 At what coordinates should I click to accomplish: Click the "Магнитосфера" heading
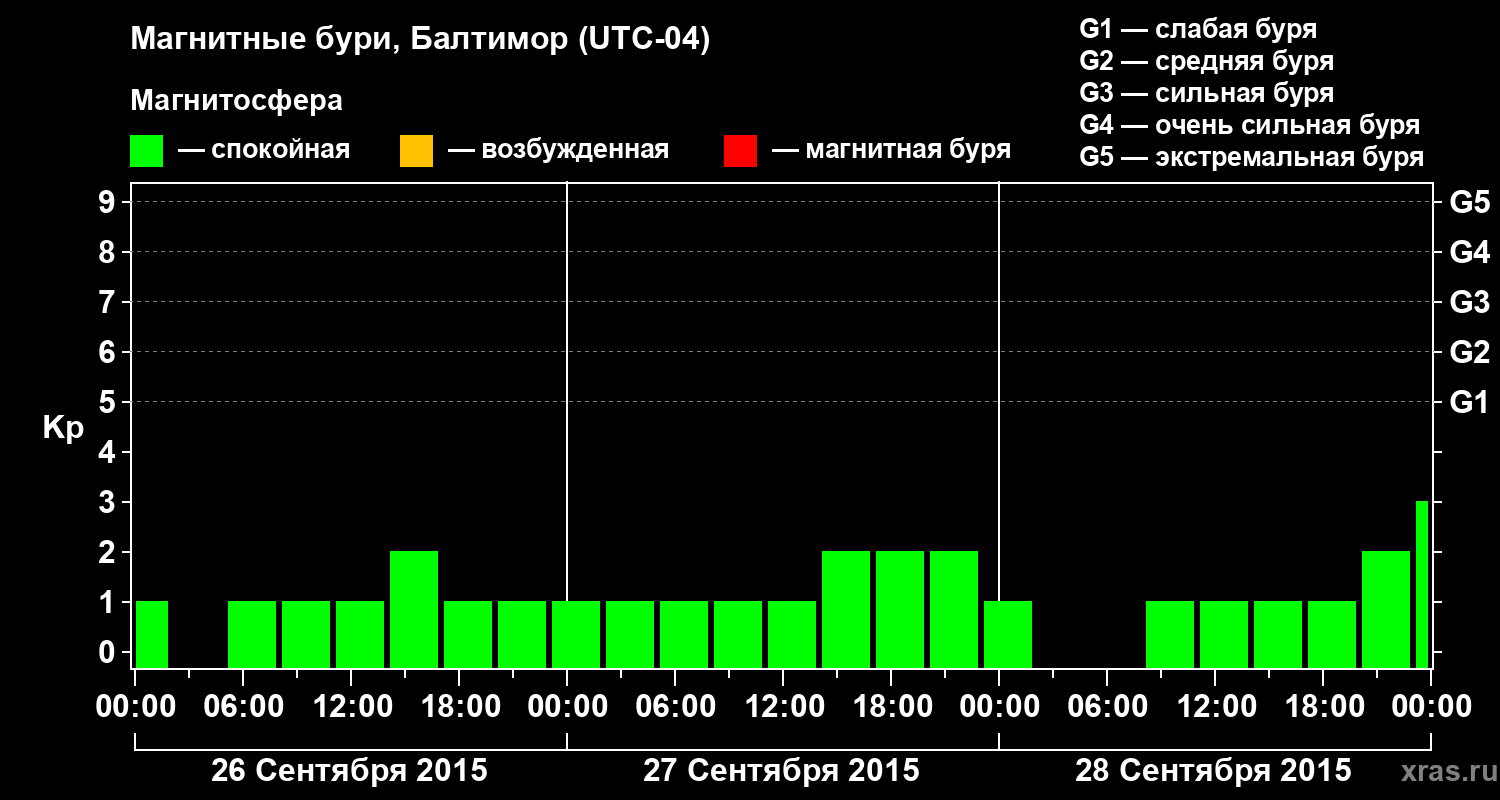point(236,101)
